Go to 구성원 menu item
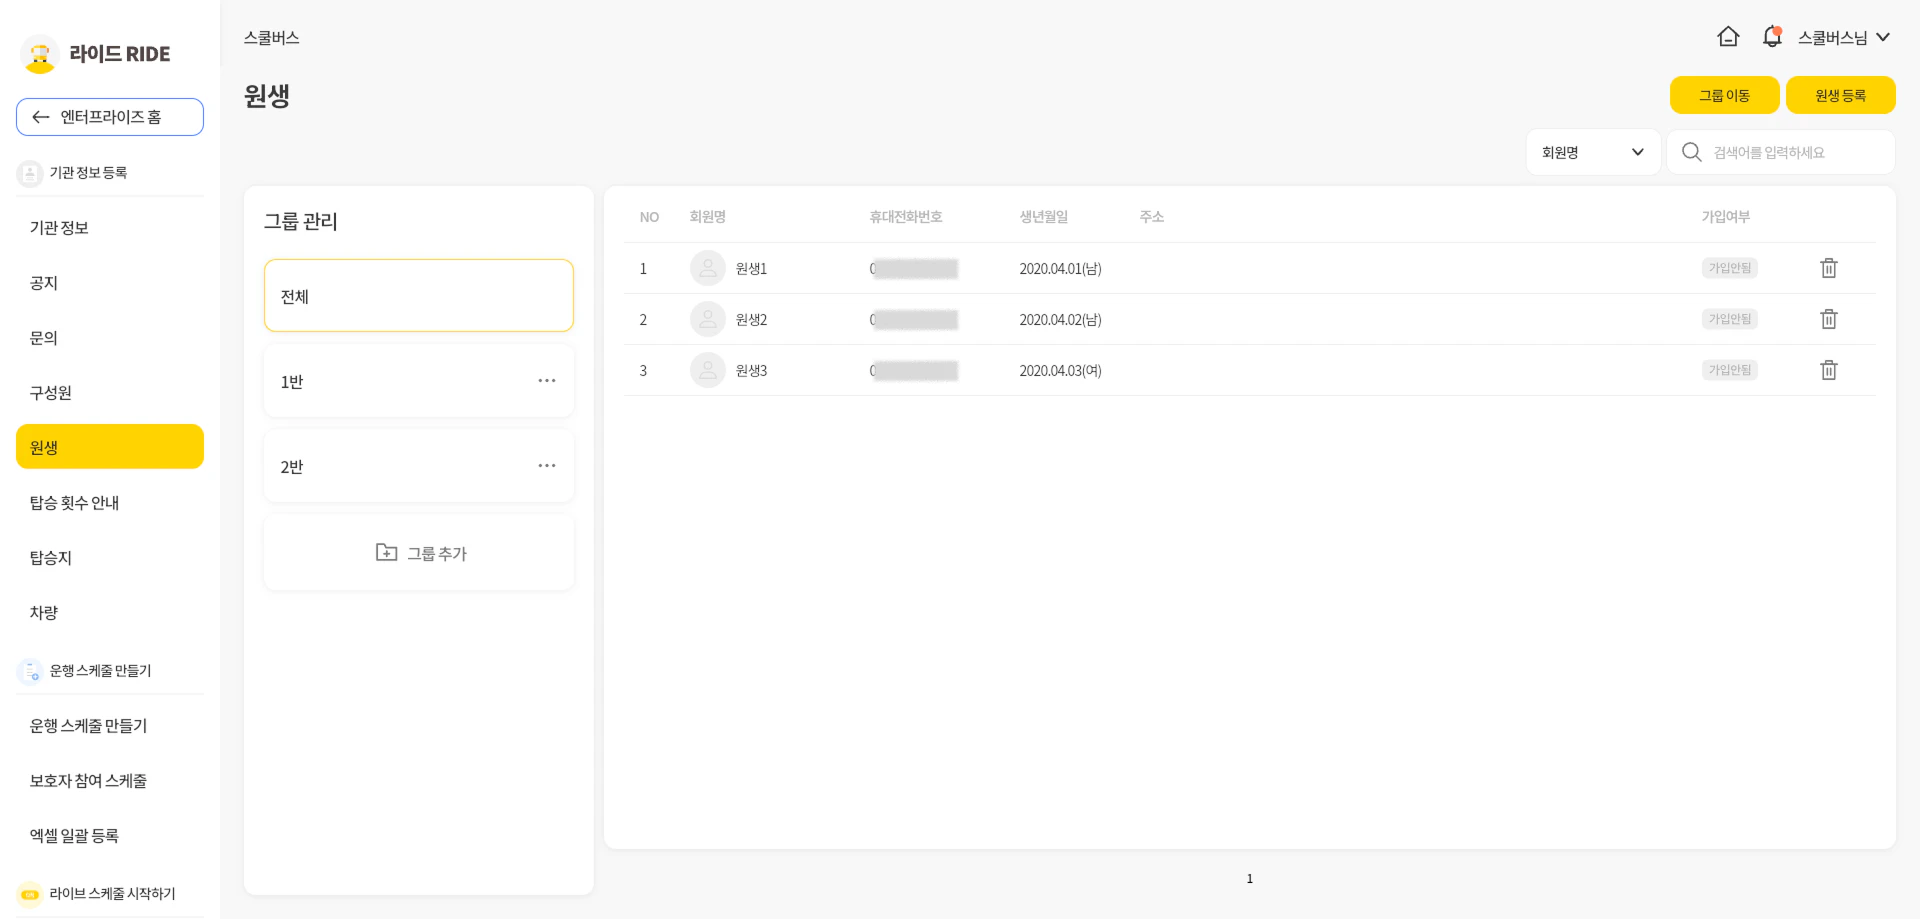The width and height of the screenshot is (1920, 919). pyautogui.click(x=51, y=393)
